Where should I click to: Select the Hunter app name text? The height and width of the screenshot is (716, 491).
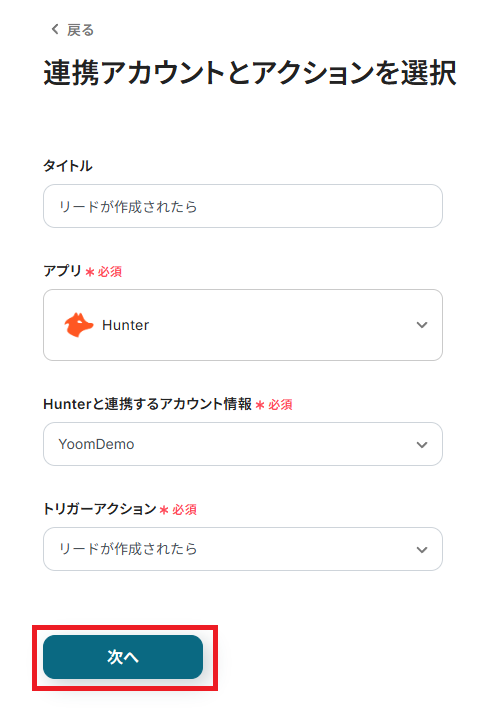[126, 325]
